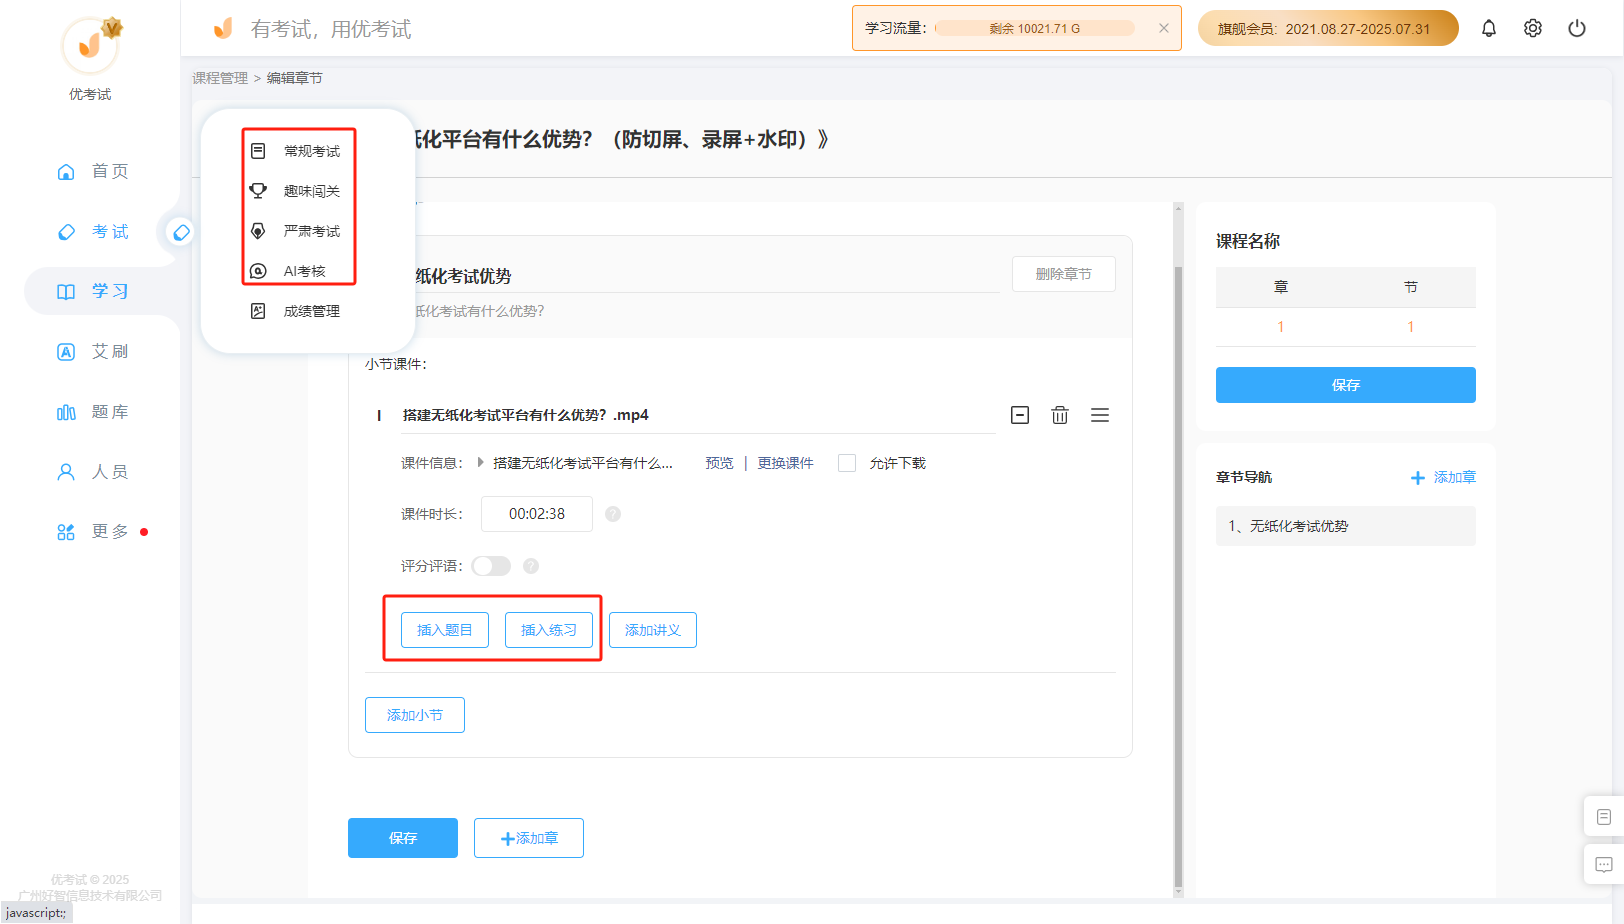Image resolution: width=1624 pixels, height=924 pixels.
Task: Close the 学习流量 banner
Action: 1164,28
